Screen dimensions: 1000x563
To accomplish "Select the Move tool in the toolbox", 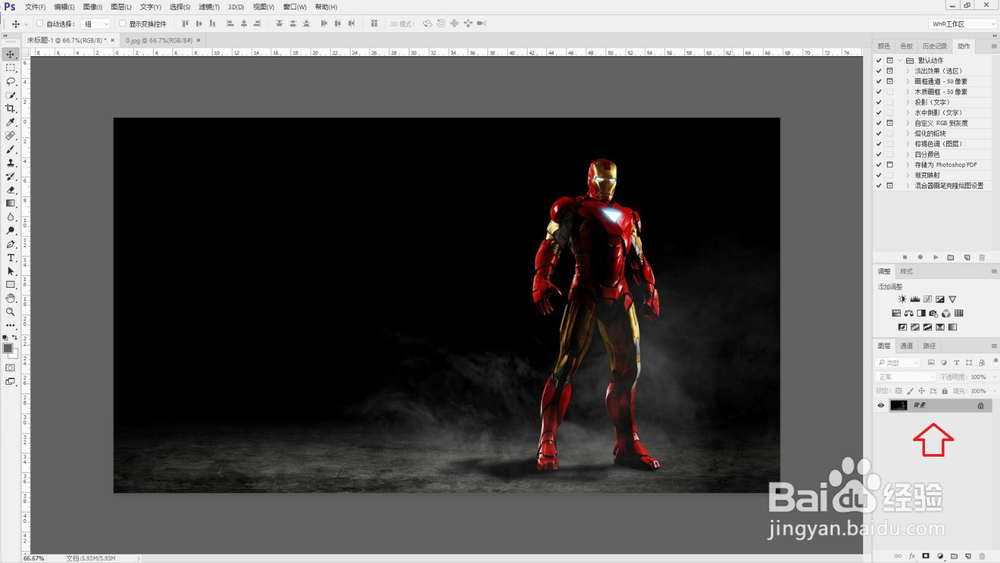I will pyautogui.click(x=10, y=54).
